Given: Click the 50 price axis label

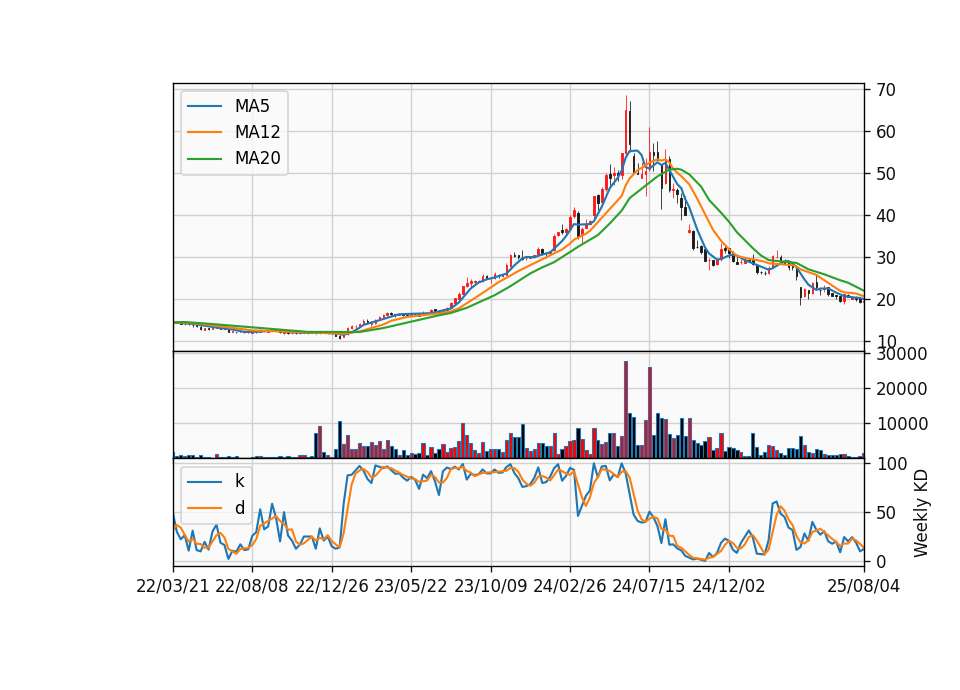Looking at the screenshot, I should (886, 174).
